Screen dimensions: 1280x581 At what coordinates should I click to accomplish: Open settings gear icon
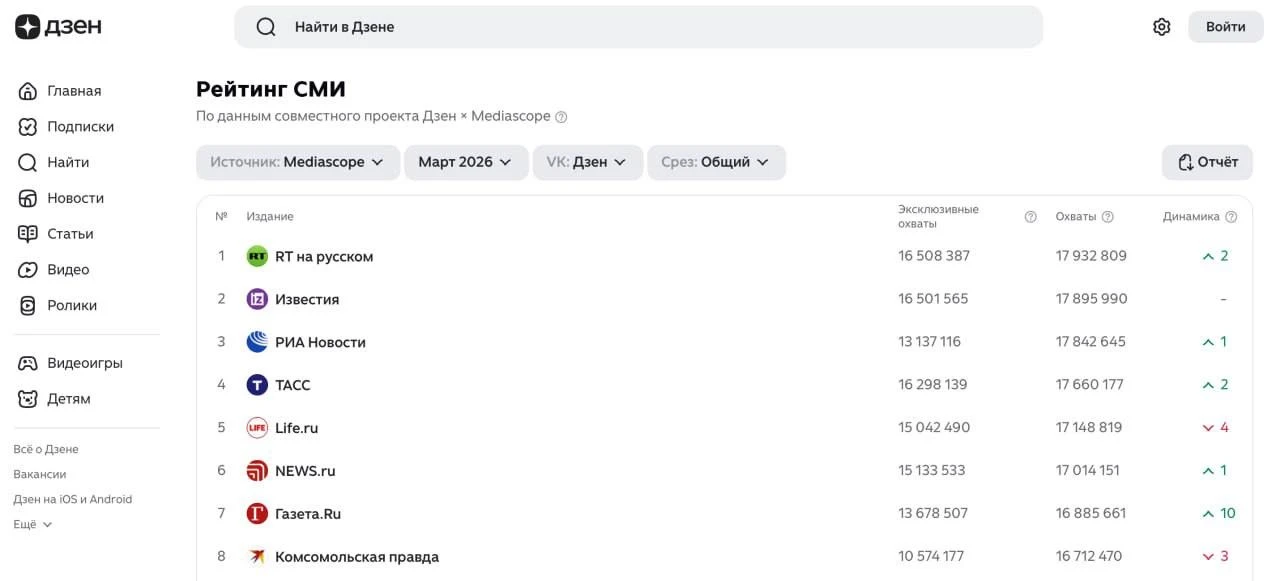(x=1161, y=27)
